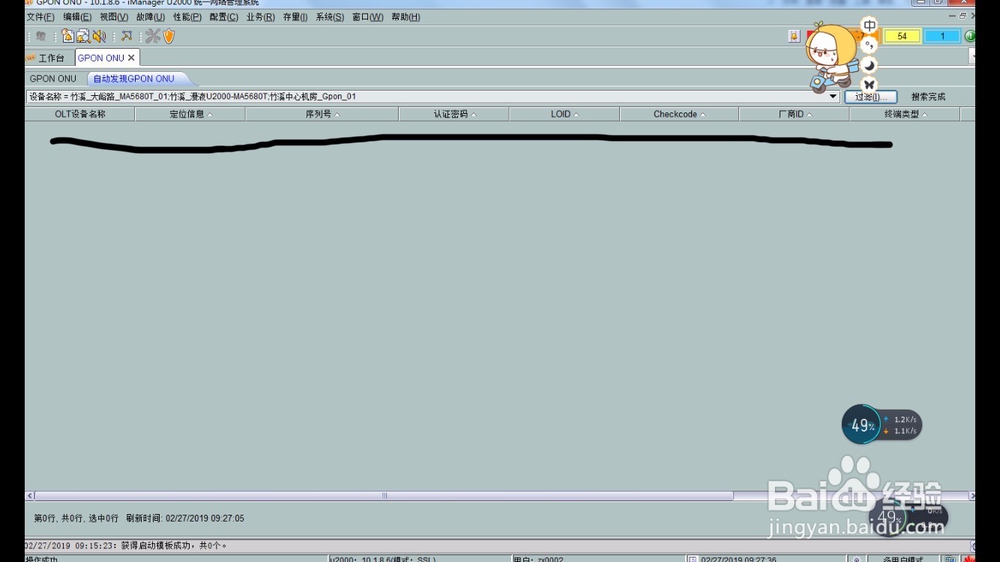Screen dimensions: 1000x562
Task: Open the 业务(R) menu
Action: coord(260,17)
